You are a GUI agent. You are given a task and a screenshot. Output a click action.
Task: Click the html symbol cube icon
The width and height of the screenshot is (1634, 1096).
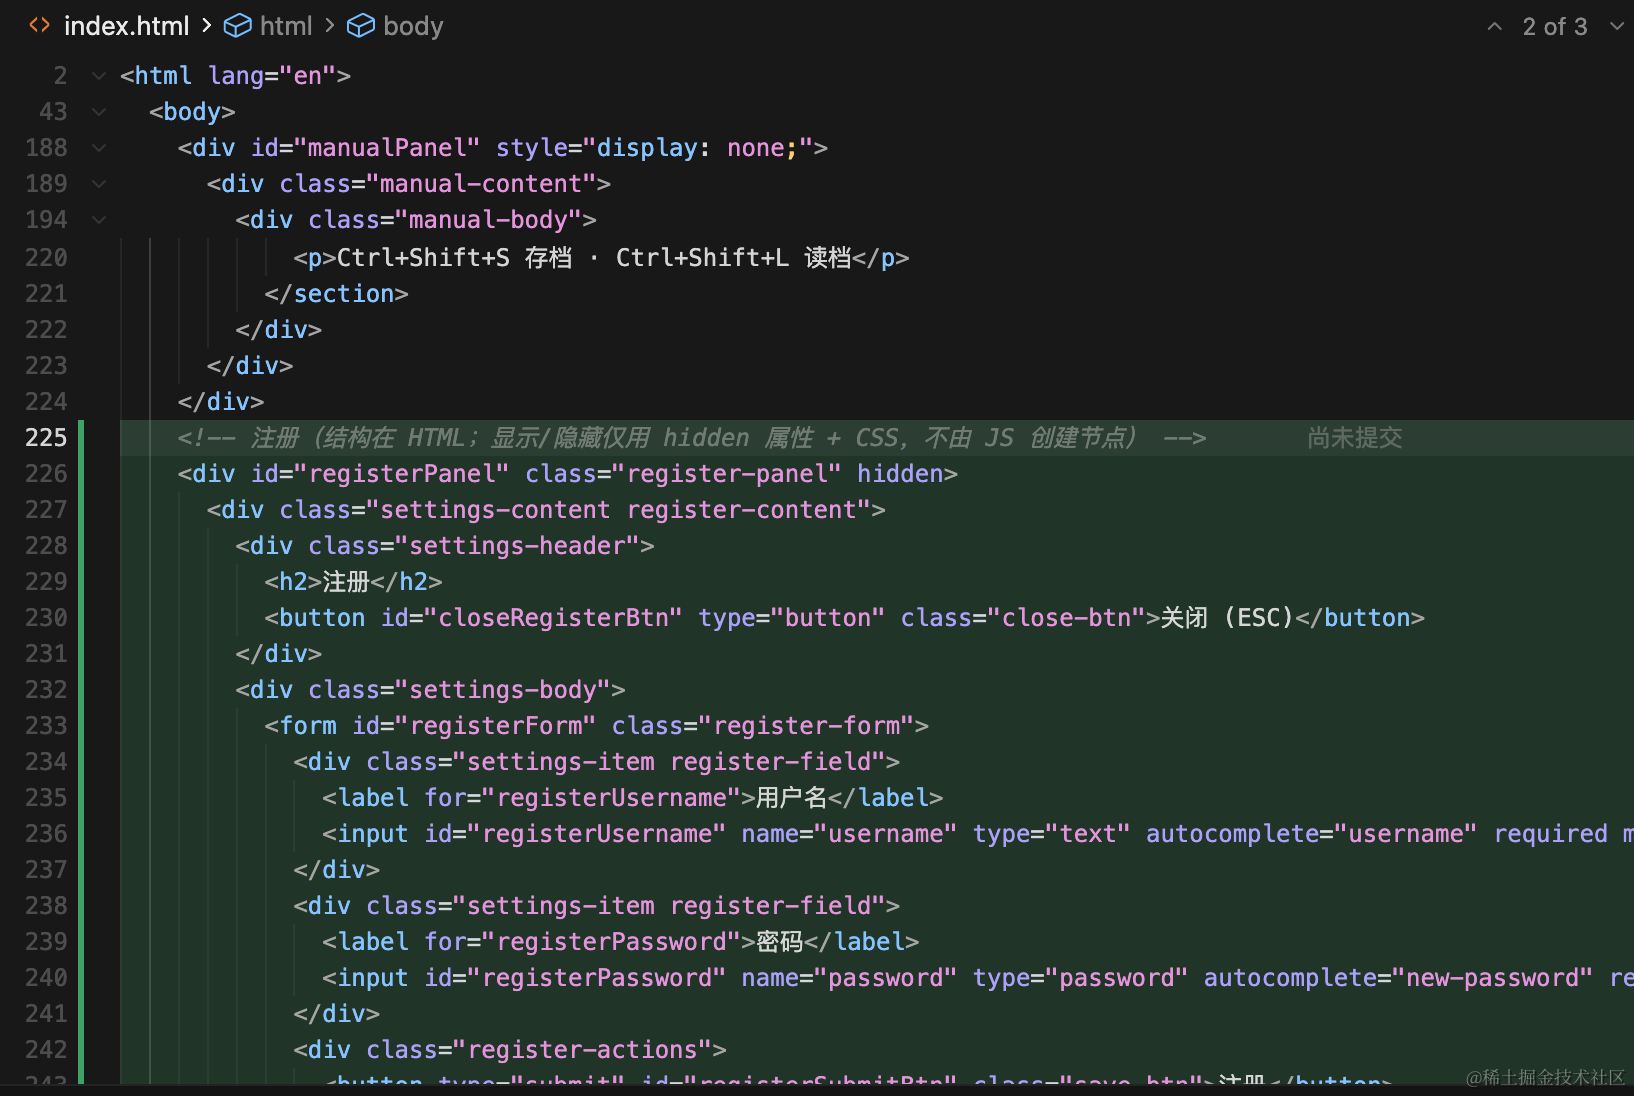237,26
